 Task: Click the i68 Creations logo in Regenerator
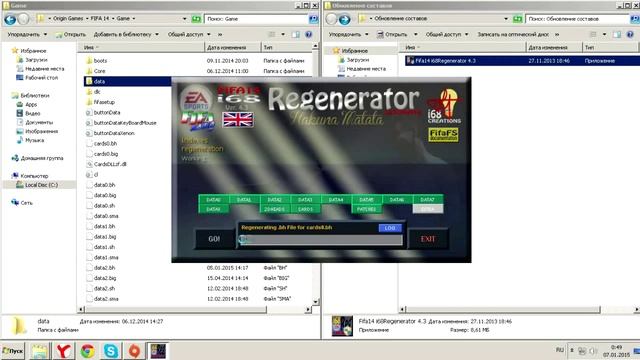444,106
